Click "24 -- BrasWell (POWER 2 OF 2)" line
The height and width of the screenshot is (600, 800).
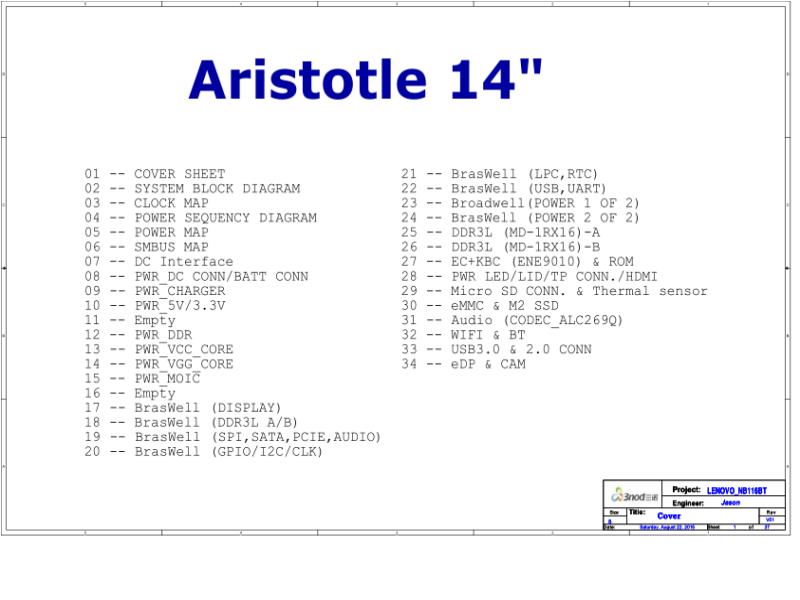click(520, 218)
